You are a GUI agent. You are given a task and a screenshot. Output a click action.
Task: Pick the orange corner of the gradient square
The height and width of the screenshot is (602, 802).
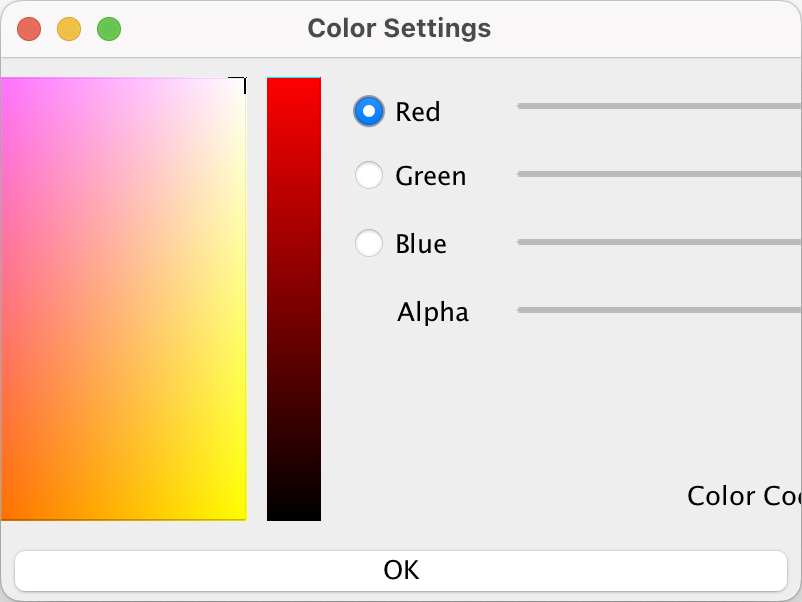tap(6, 513)
